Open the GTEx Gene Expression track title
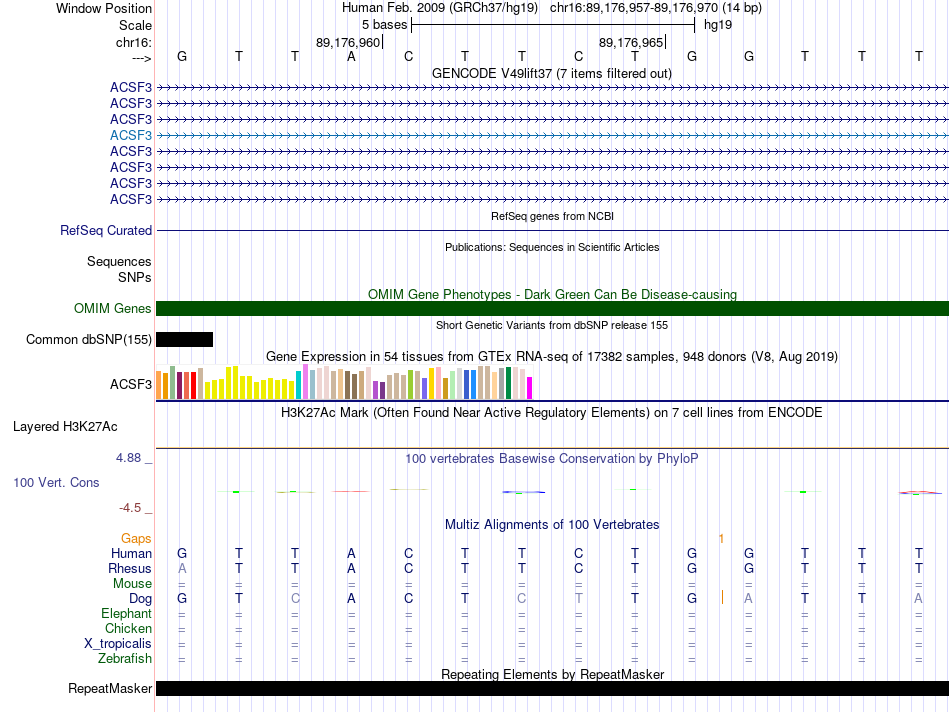Image resolution: width=950 pixels, height=712 pixels. (x=552, y=356)
